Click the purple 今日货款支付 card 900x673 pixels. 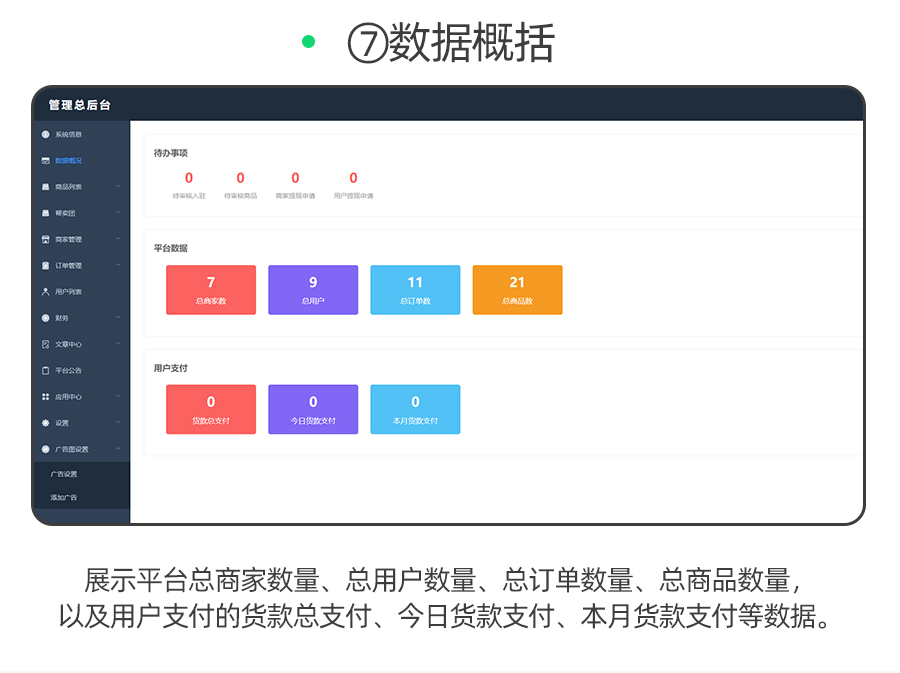click(x=313, y=409)
